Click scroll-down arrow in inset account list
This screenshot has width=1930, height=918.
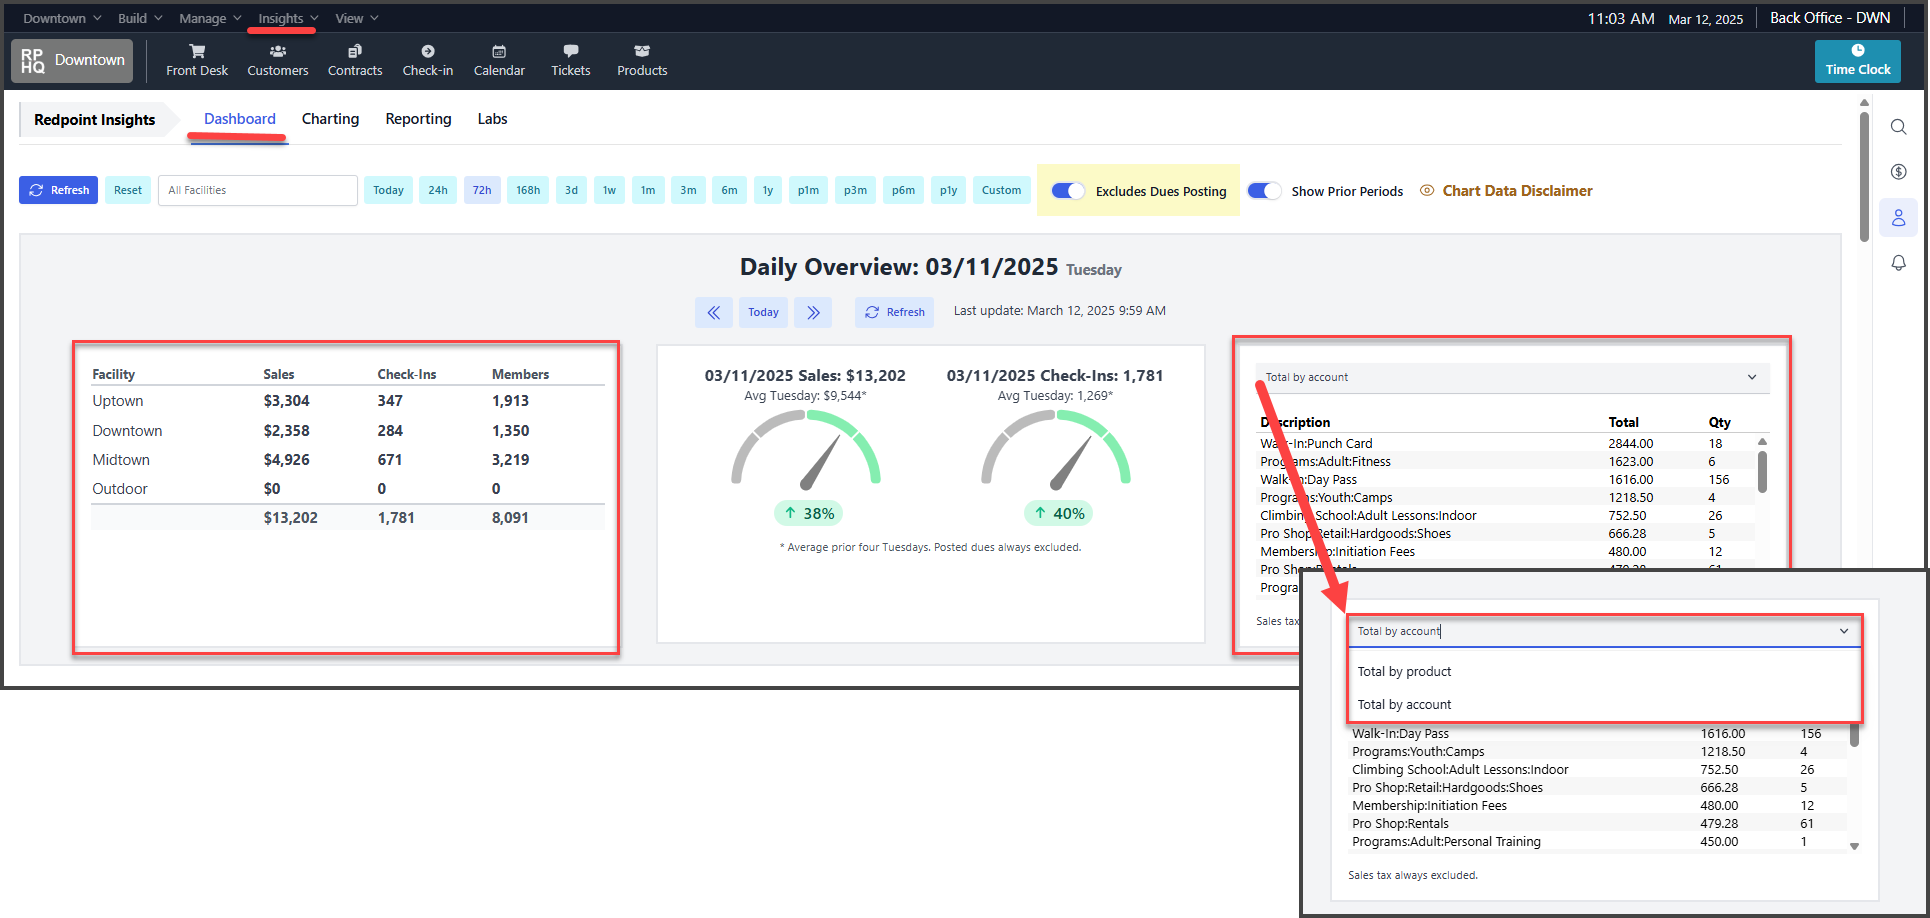(1854, 846)
